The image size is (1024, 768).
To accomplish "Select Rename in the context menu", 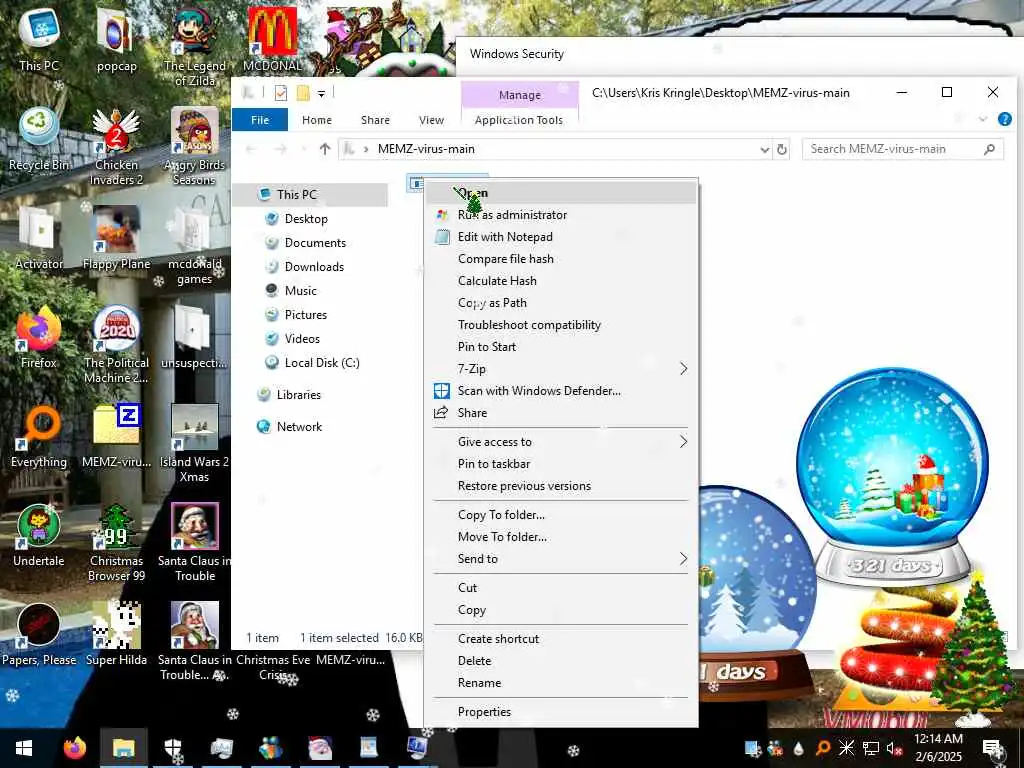I will click(x=562, y=683).
